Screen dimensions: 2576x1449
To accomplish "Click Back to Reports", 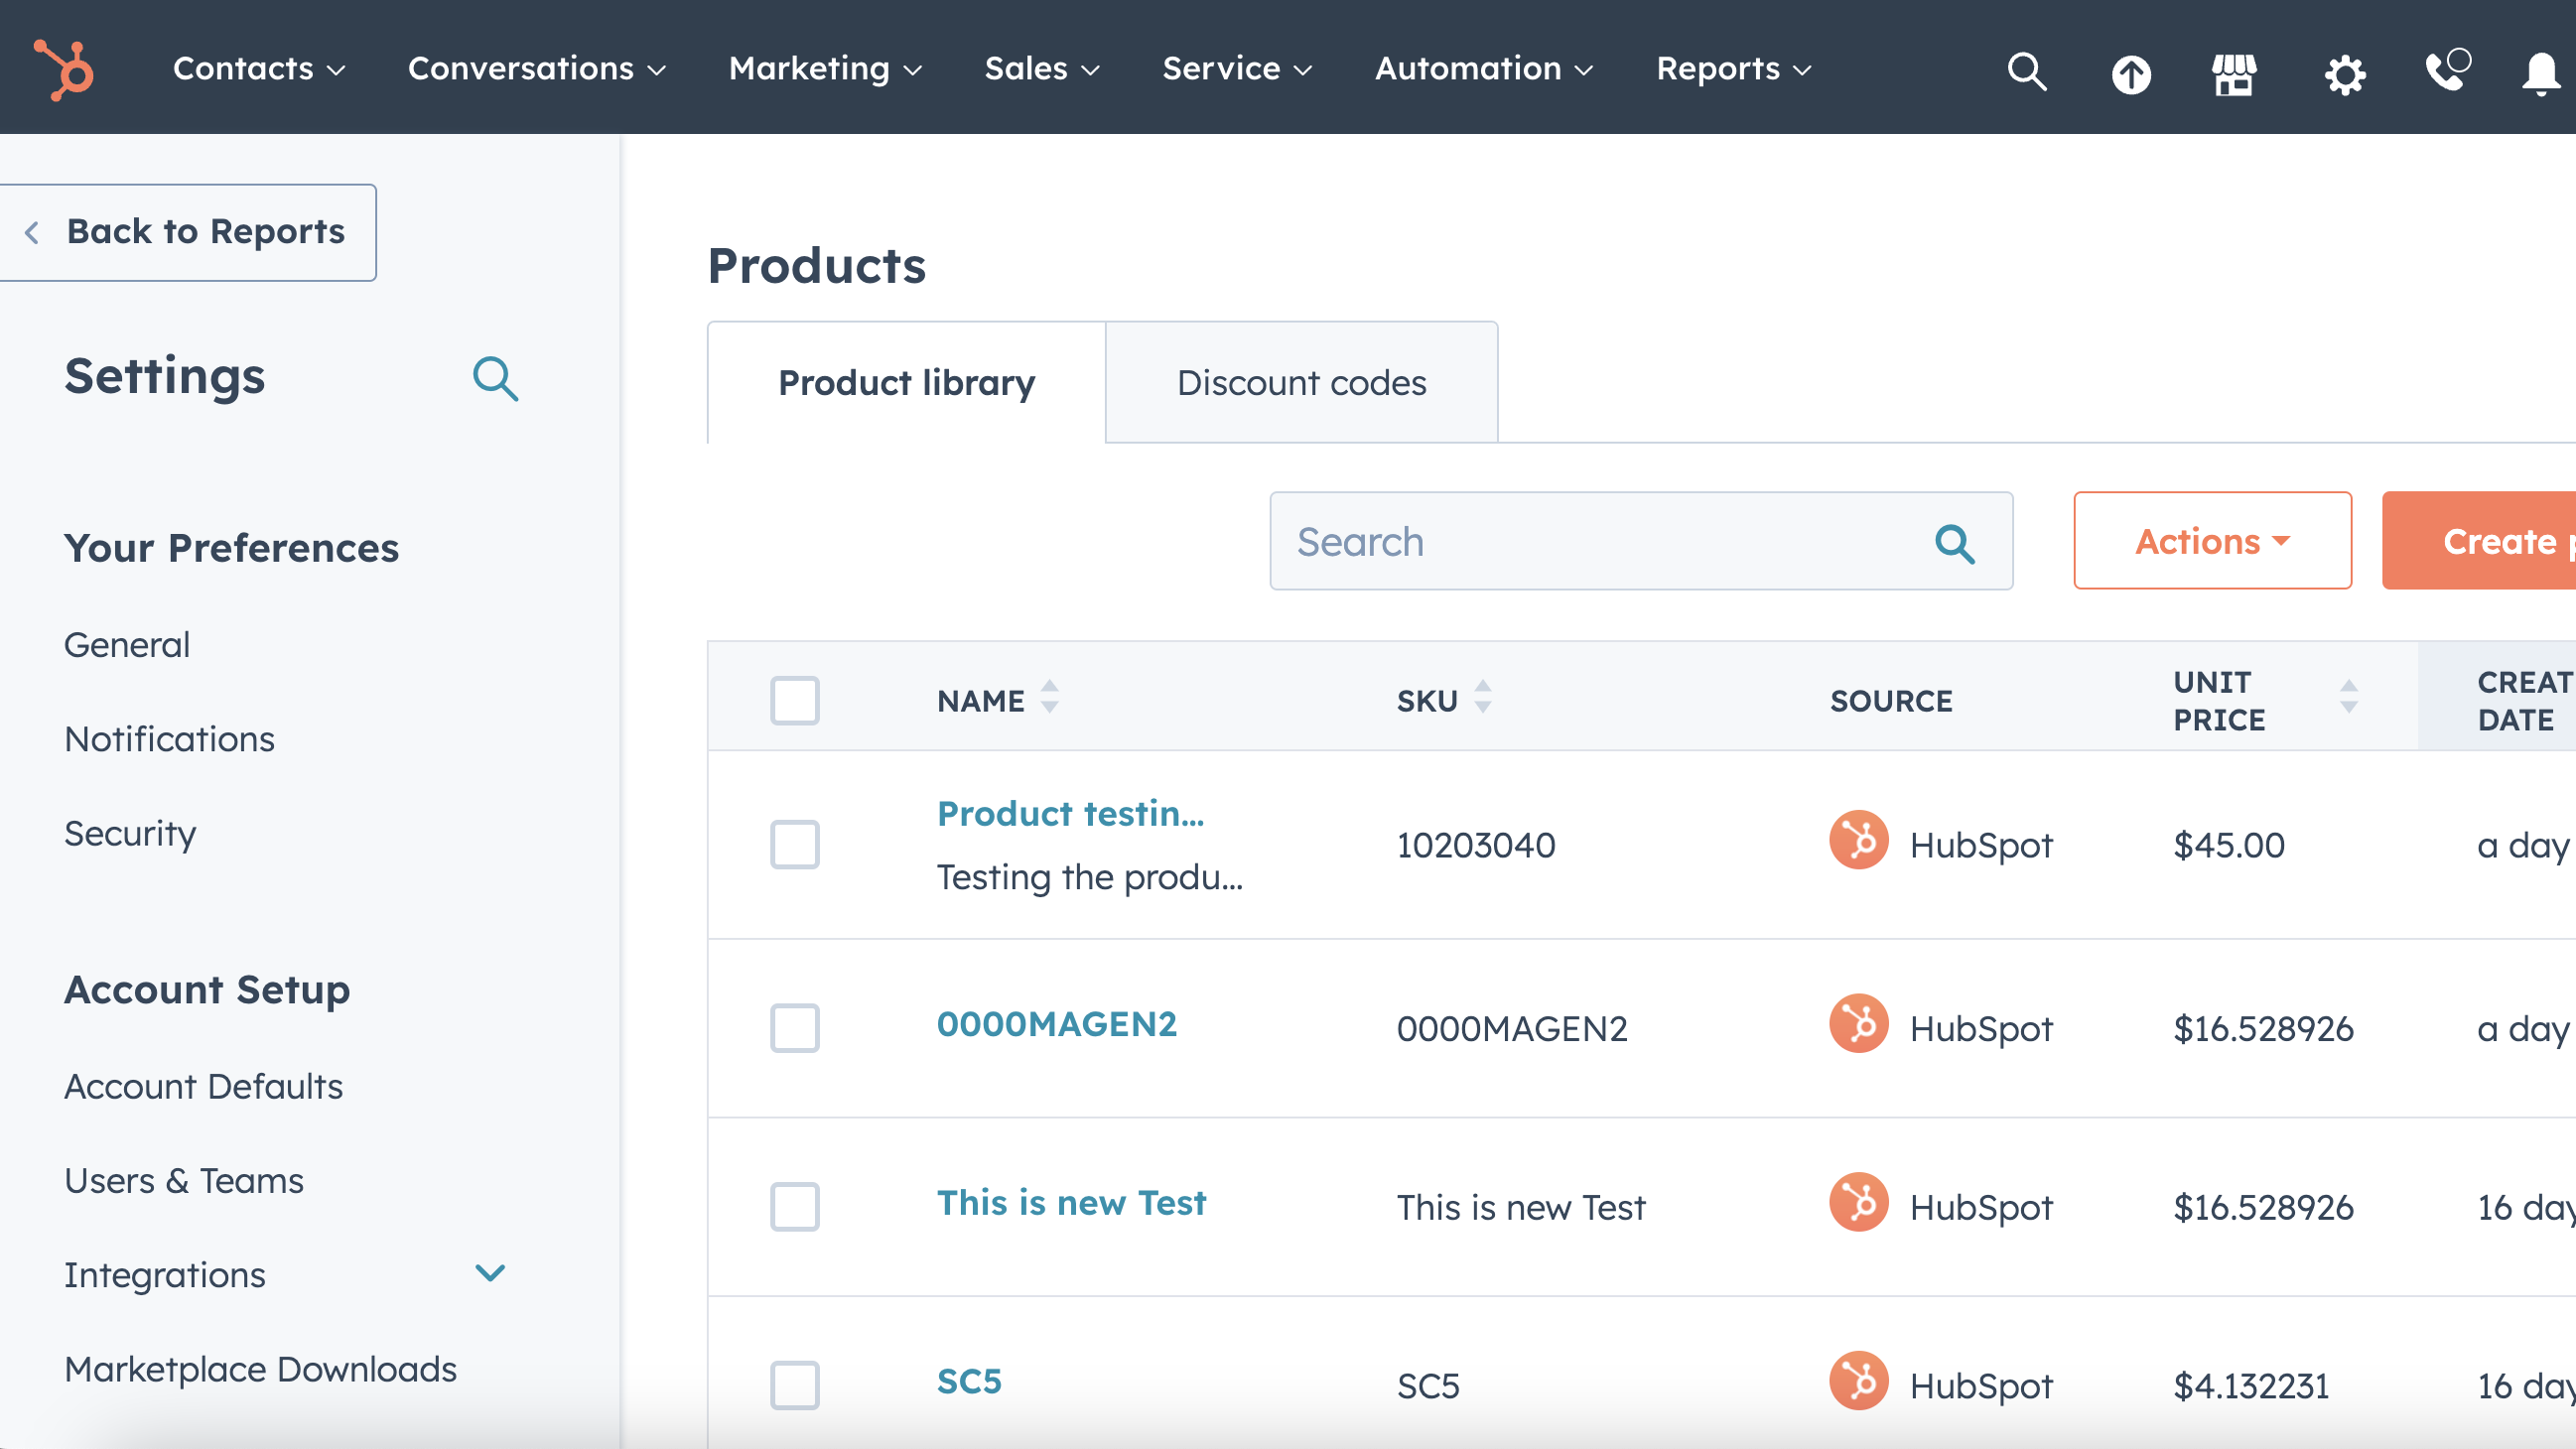I will tap(188, 231).
